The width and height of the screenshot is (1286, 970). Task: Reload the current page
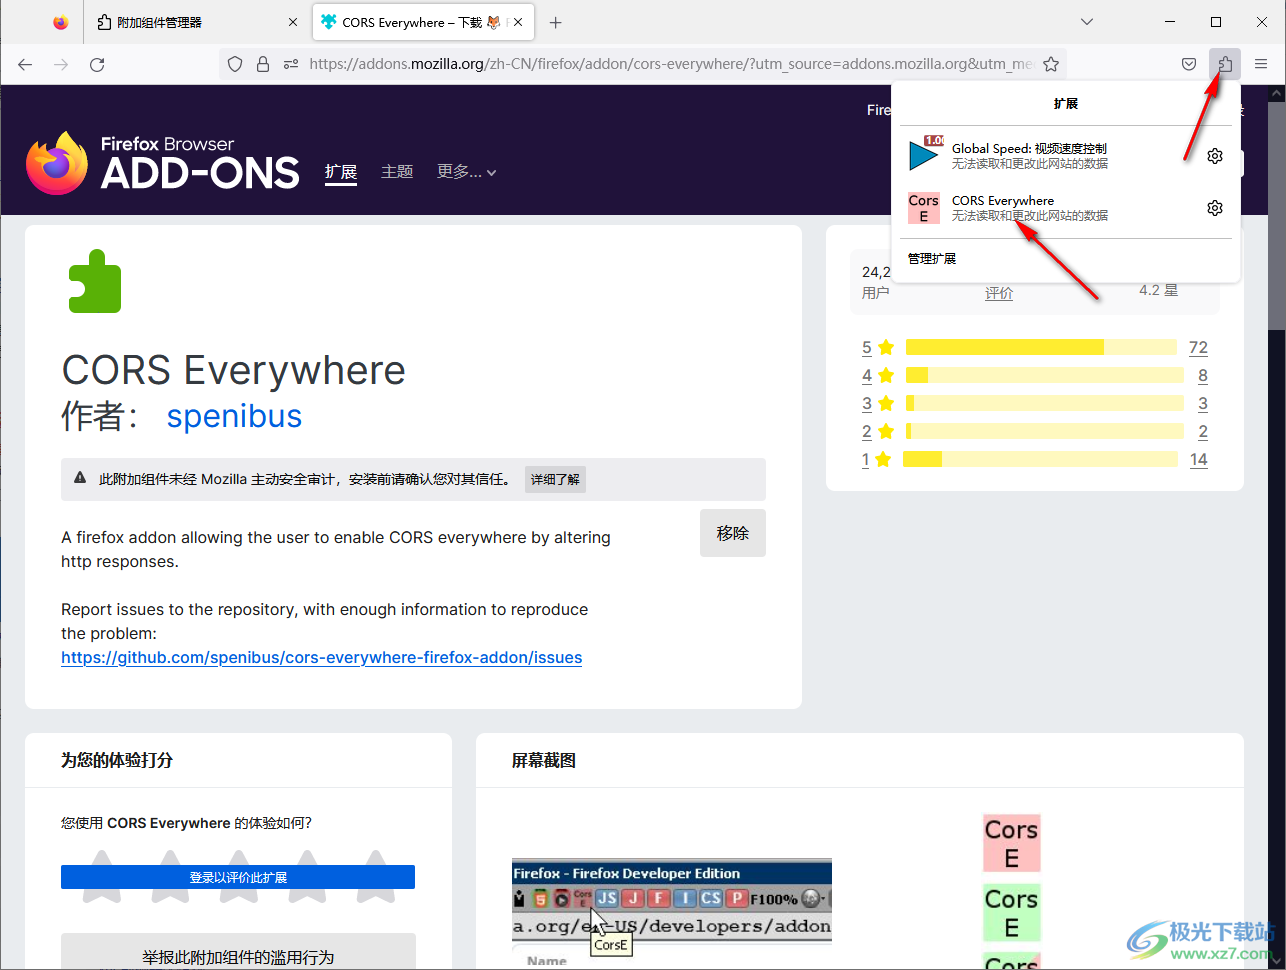click(x=97, y=64)
